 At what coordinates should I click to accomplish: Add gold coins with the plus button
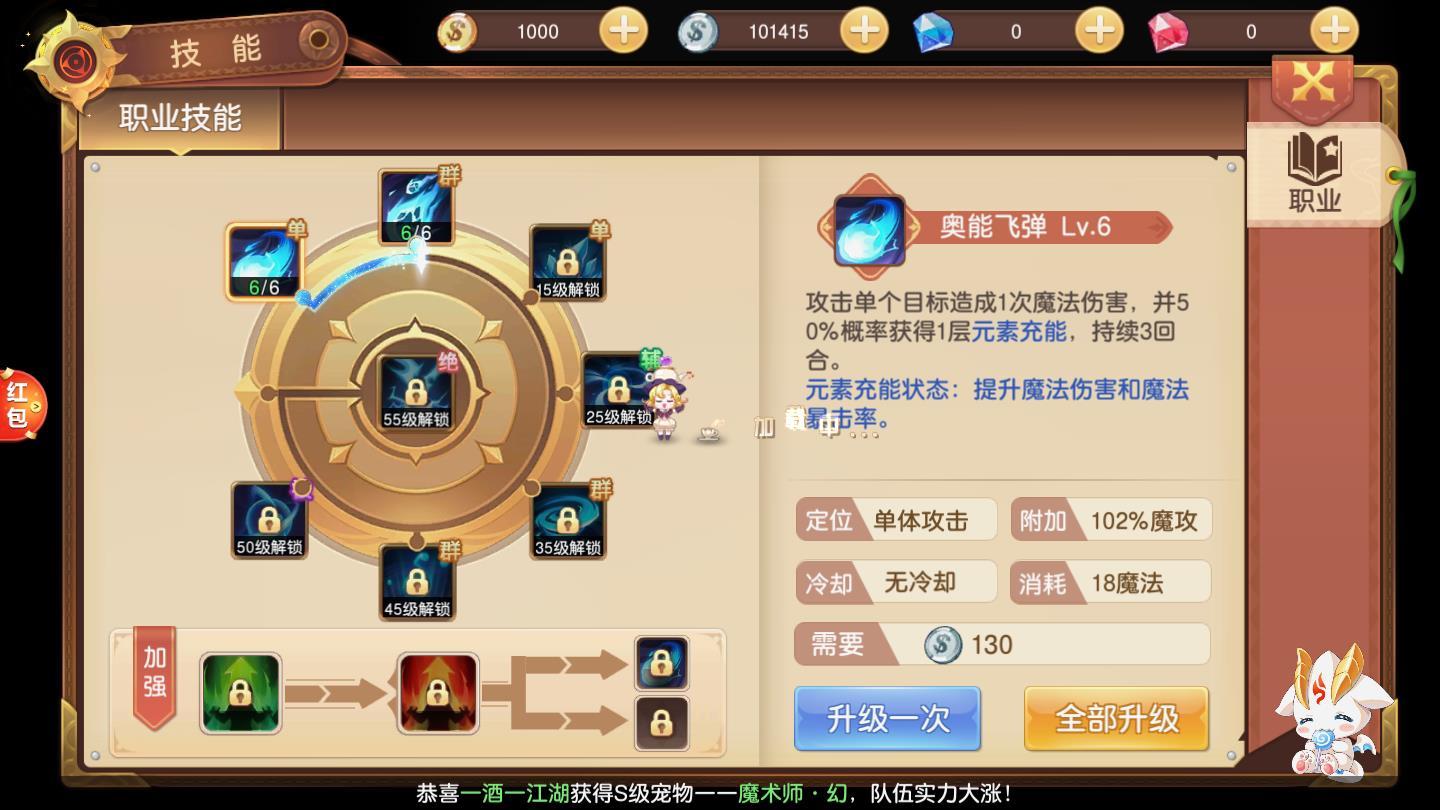pyautogui.click(x=623, y=31)
